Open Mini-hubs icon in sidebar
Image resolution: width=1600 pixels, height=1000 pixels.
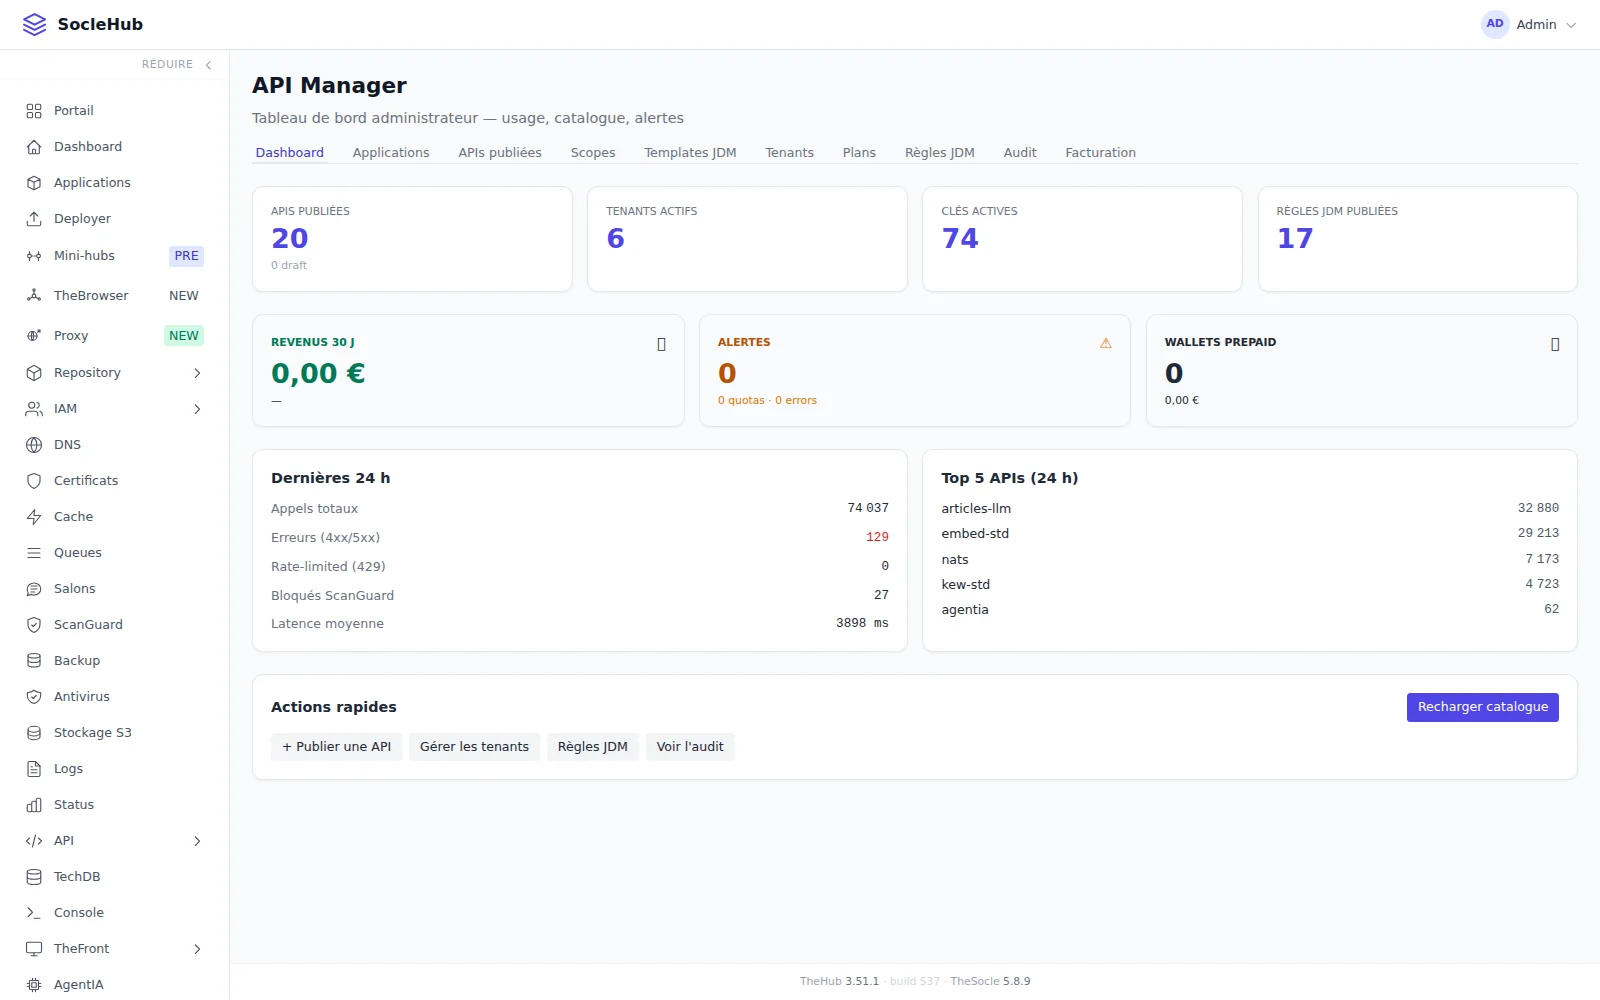point(34,256)
